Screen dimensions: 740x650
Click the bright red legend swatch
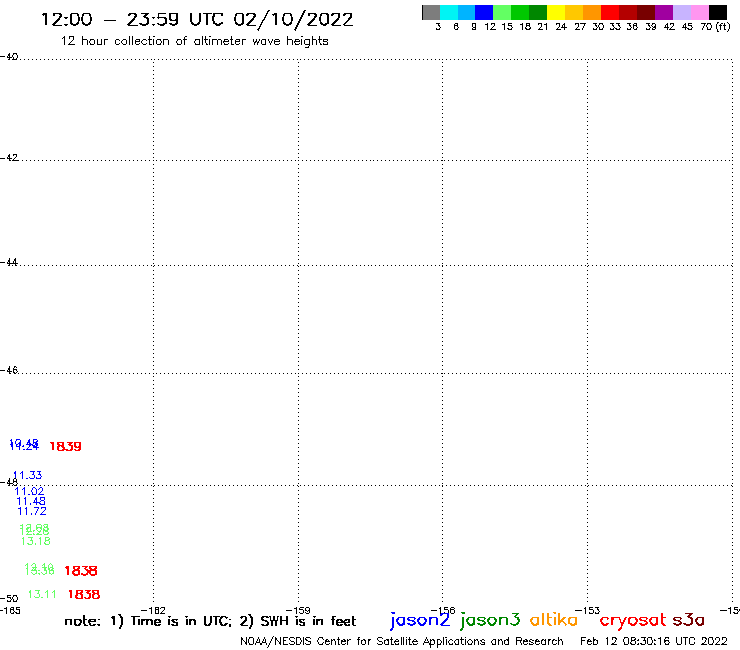610,12
